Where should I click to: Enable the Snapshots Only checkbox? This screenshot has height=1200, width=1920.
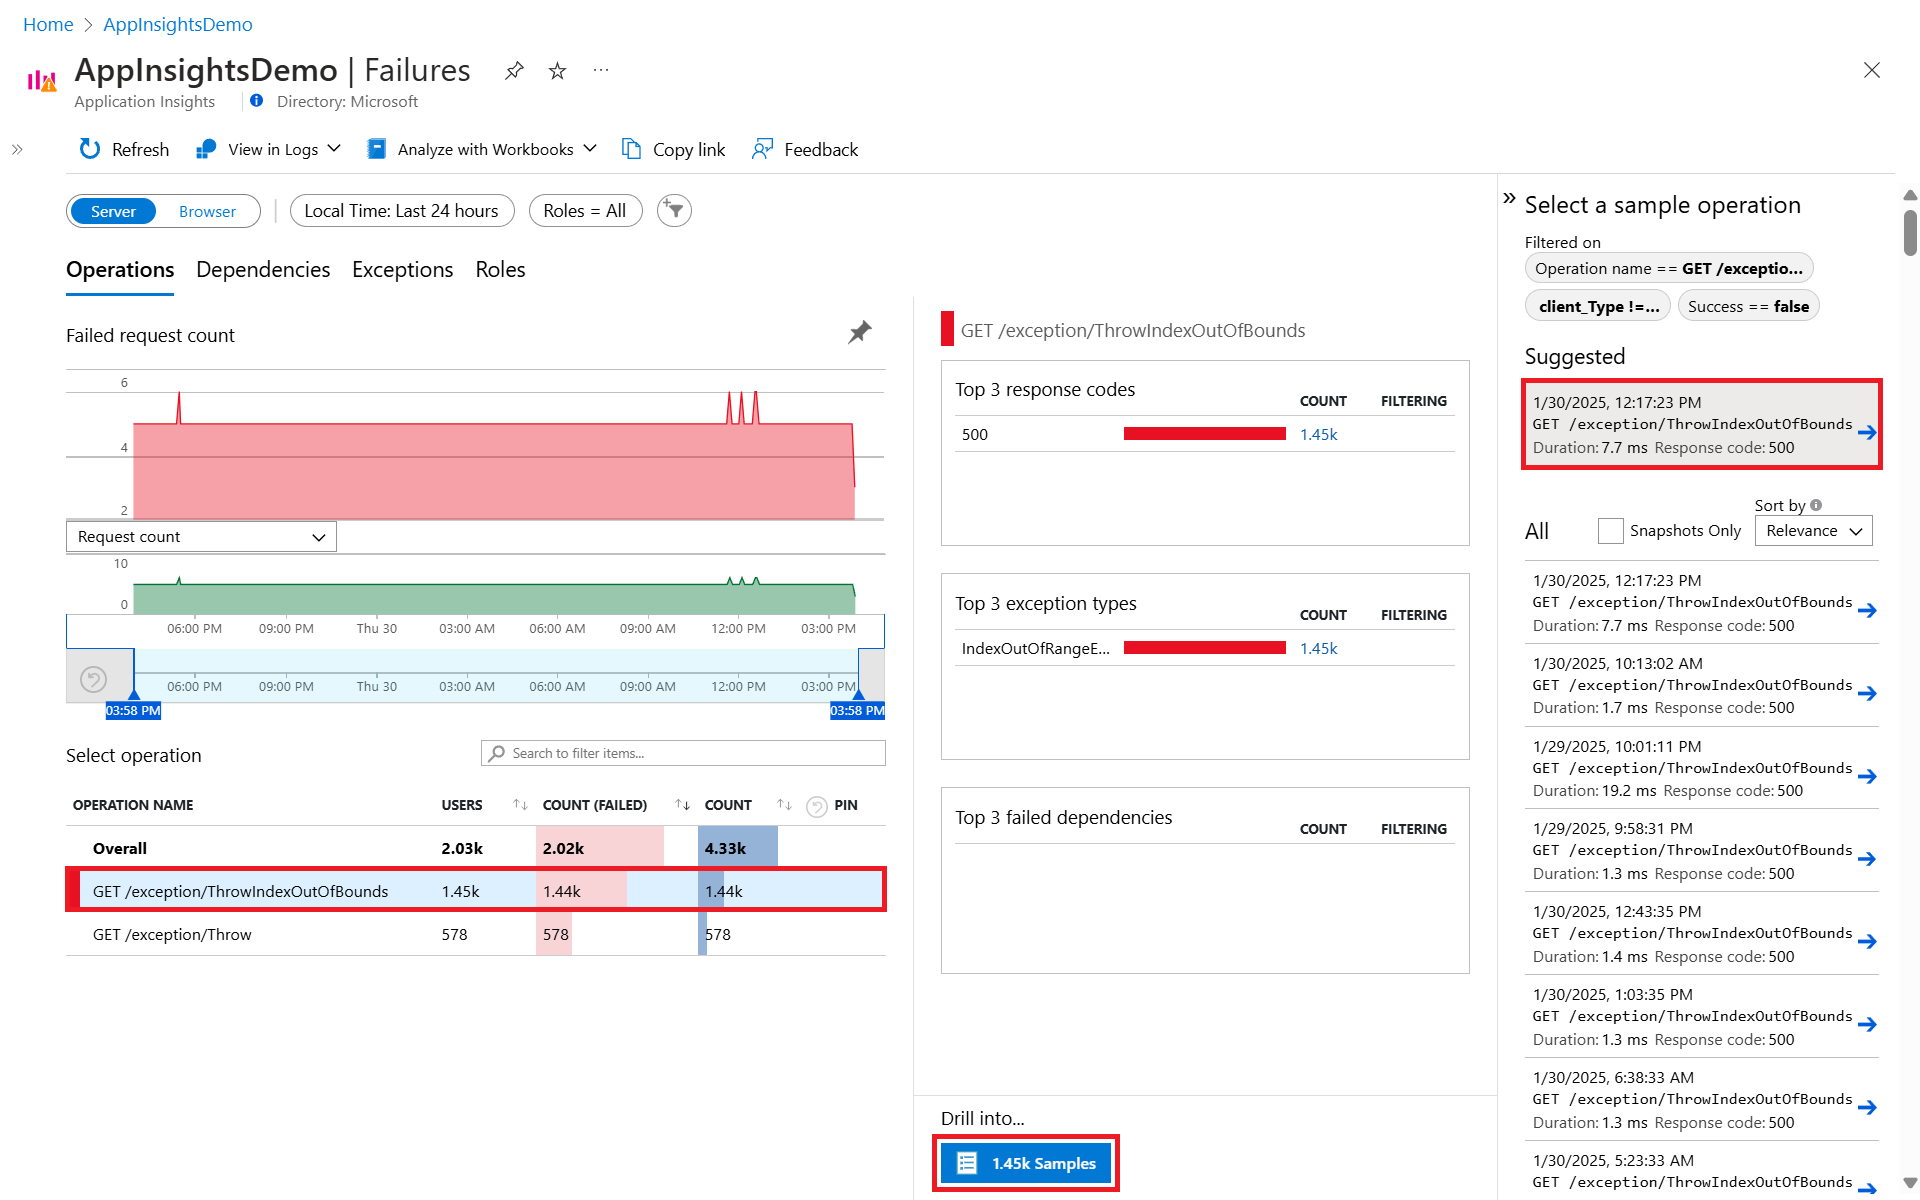pyautogui.click(x=1610, y=531)
